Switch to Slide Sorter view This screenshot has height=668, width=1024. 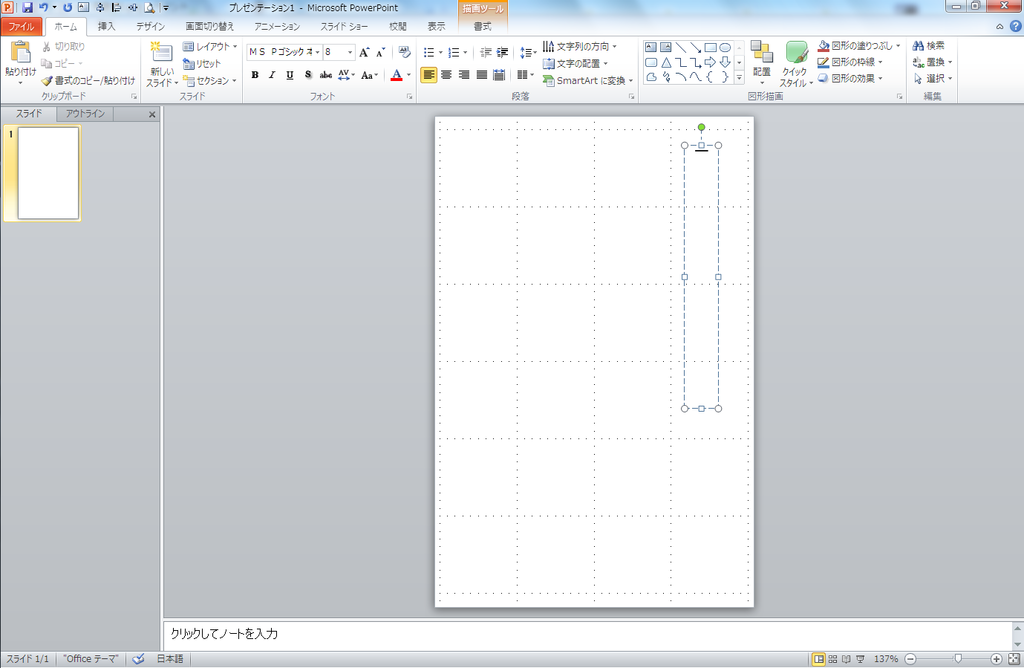pos(833,659)
